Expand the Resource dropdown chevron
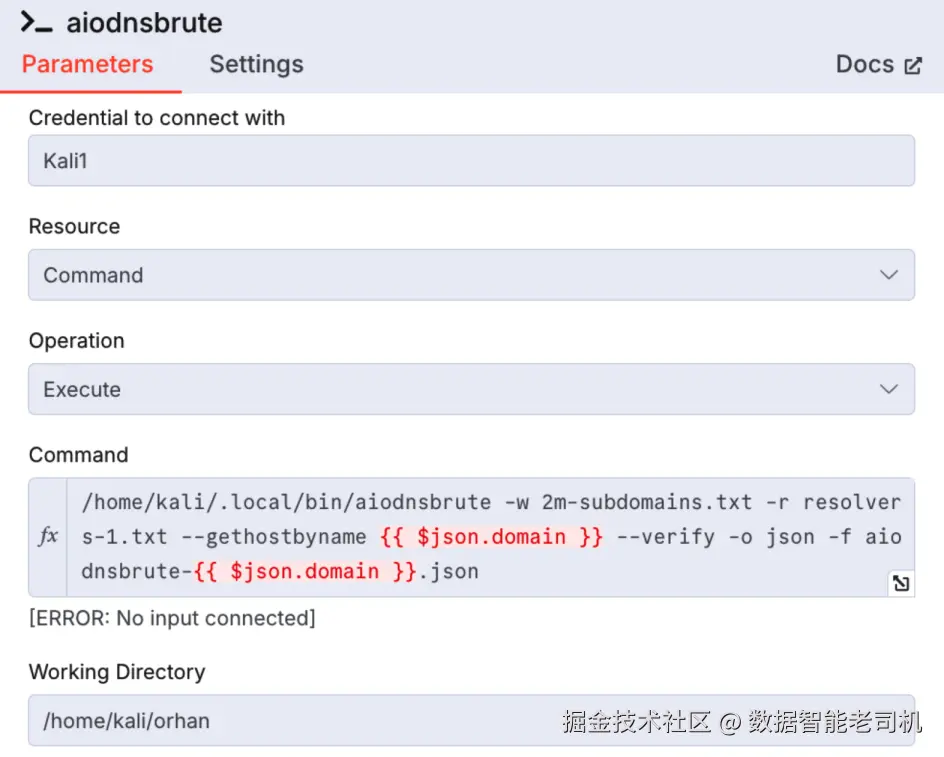This screenshot has width=944, height=757. click(888, 275)
